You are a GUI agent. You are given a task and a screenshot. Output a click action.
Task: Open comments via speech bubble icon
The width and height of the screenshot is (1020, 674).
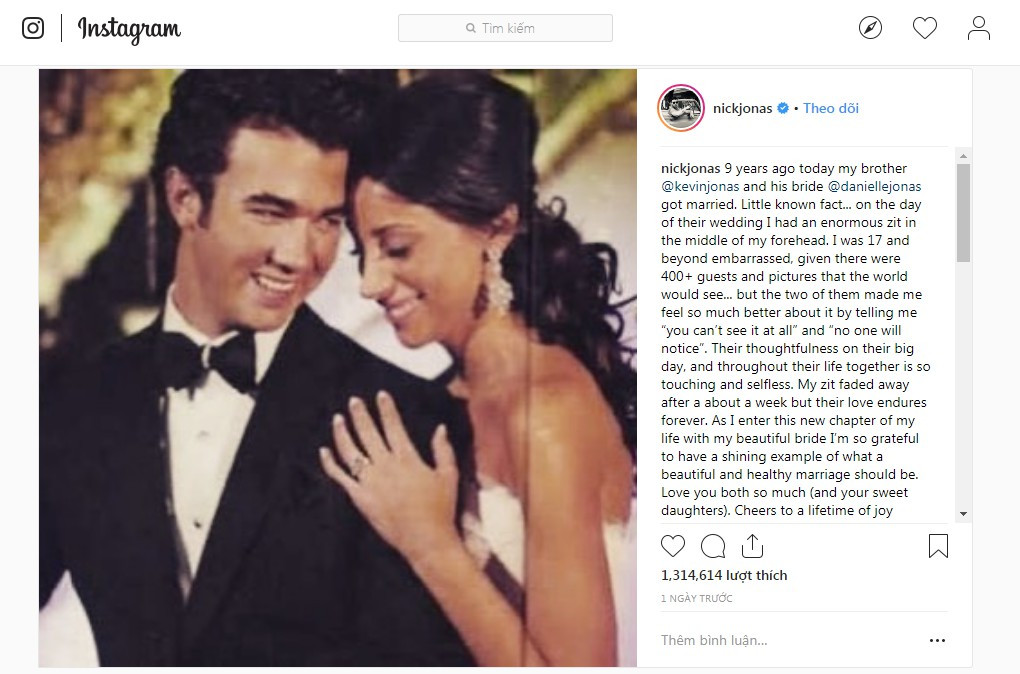712,546
